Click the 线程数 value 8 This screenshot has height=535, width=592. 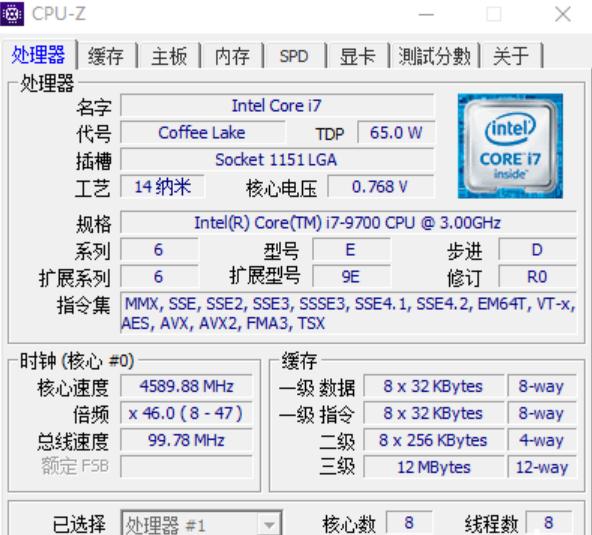tap(549, 523)
